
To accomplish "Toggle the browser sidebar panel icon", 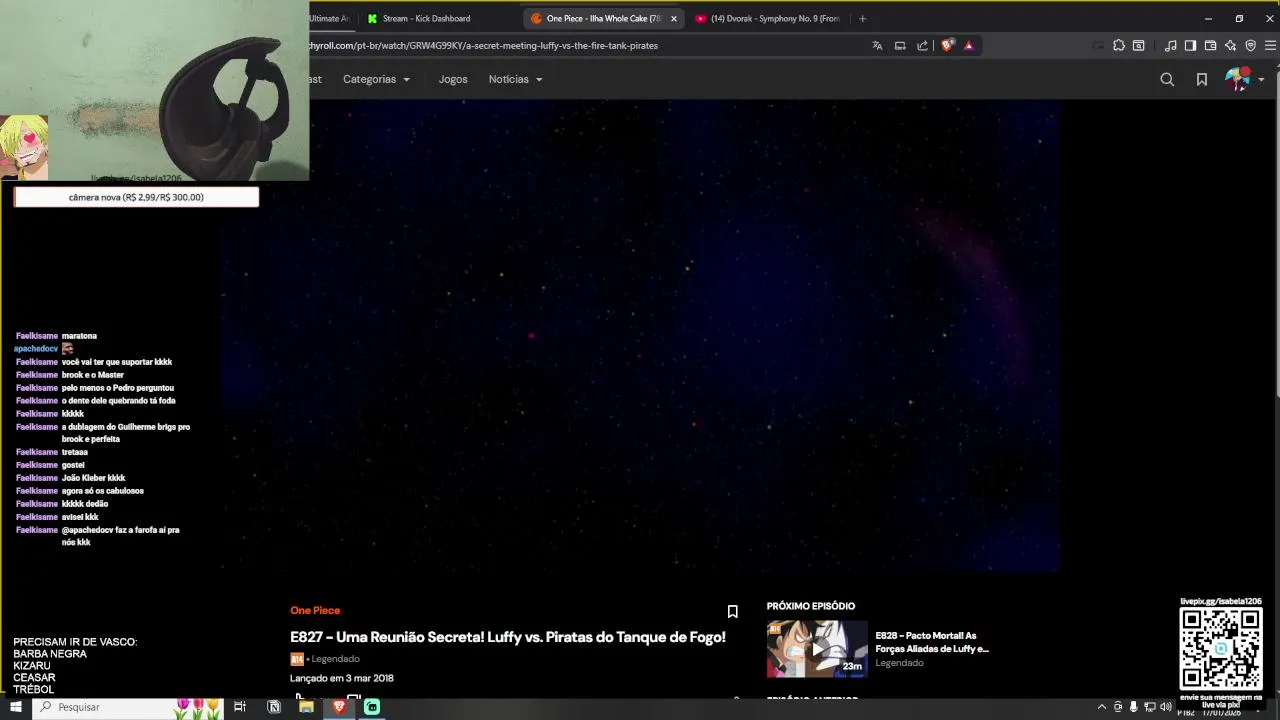I will point(1190,45).
